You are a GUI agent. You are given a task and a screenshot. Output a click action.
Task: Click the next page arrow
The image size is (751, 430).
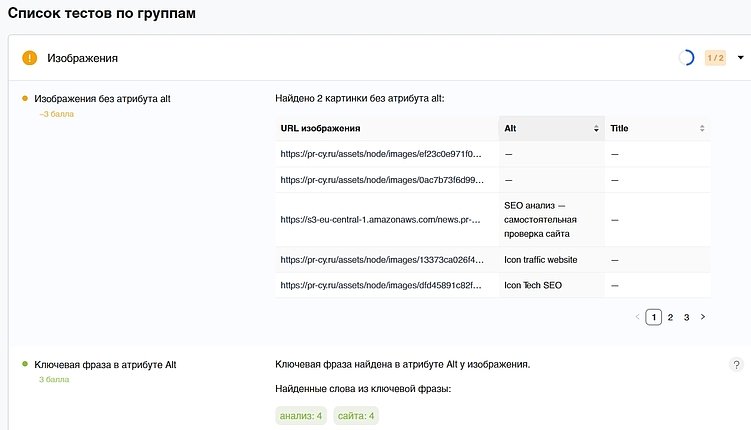(703, 317)
